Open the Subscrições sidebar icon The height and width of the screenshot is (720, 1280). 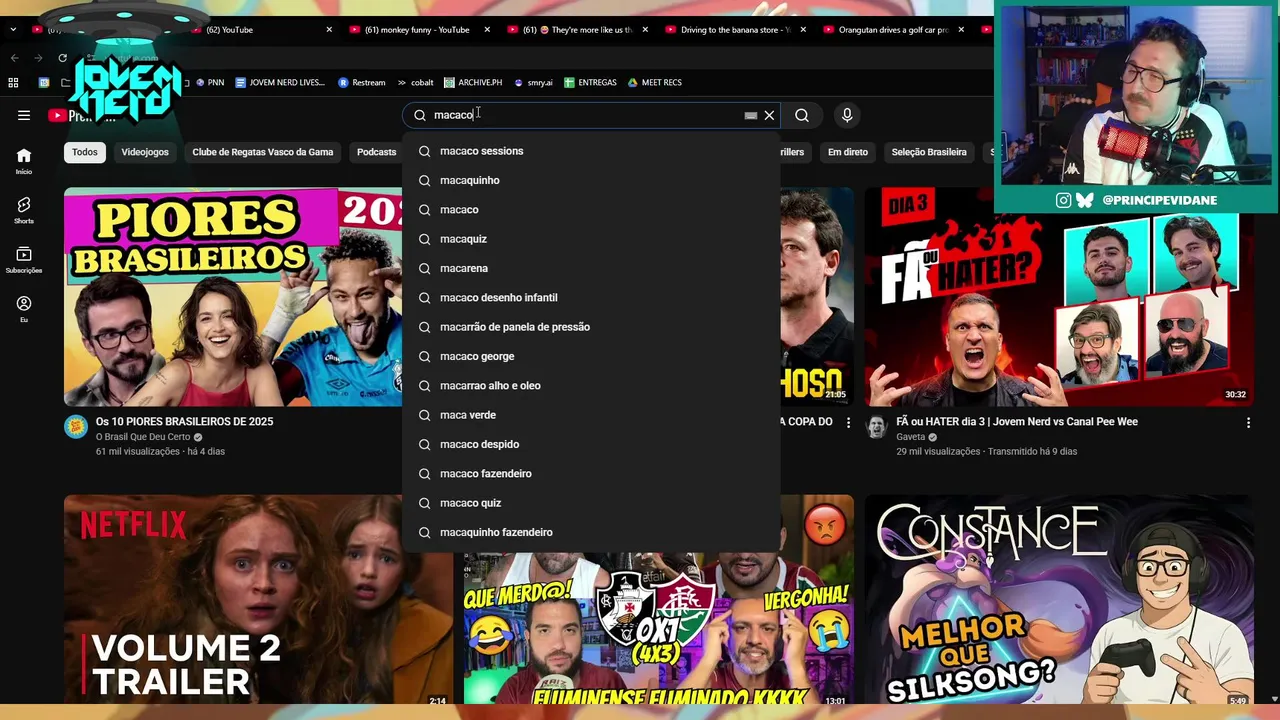tap(24, 260)
